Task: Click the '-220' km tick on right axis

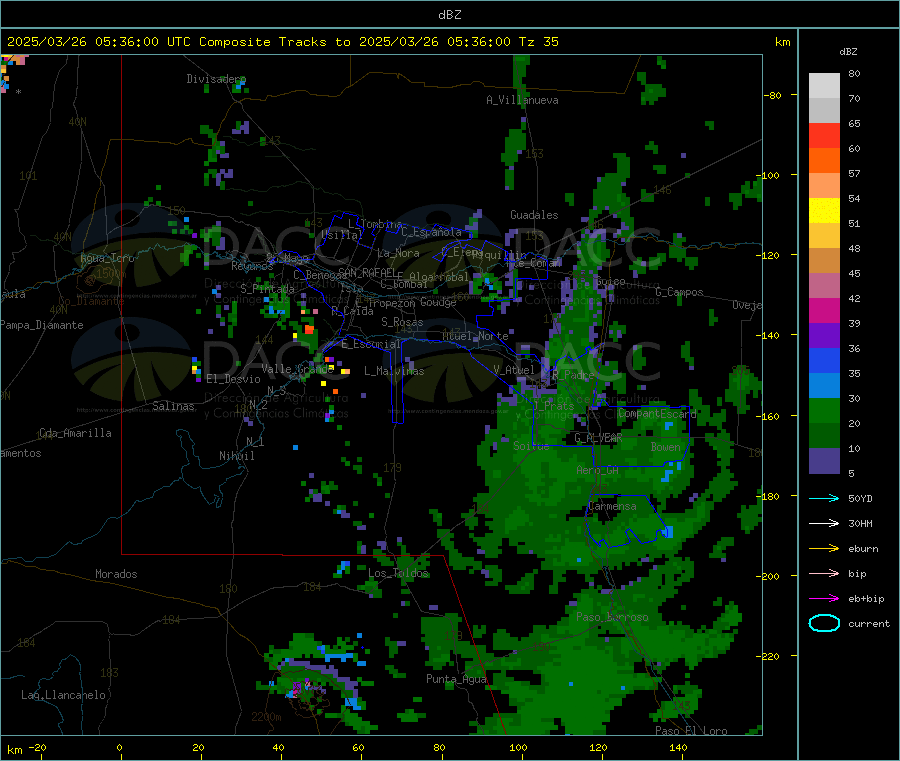Action: [x=771, y=657]
